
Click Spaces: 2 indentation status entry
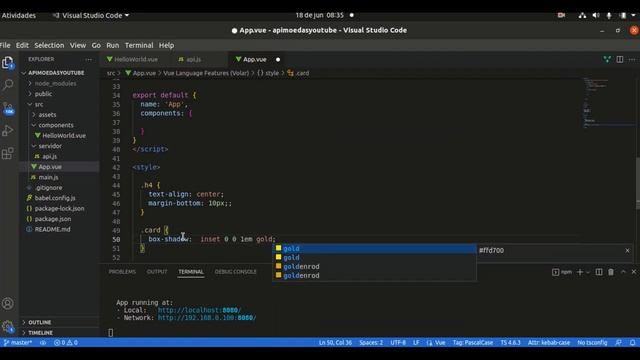[x=371, y=342]
